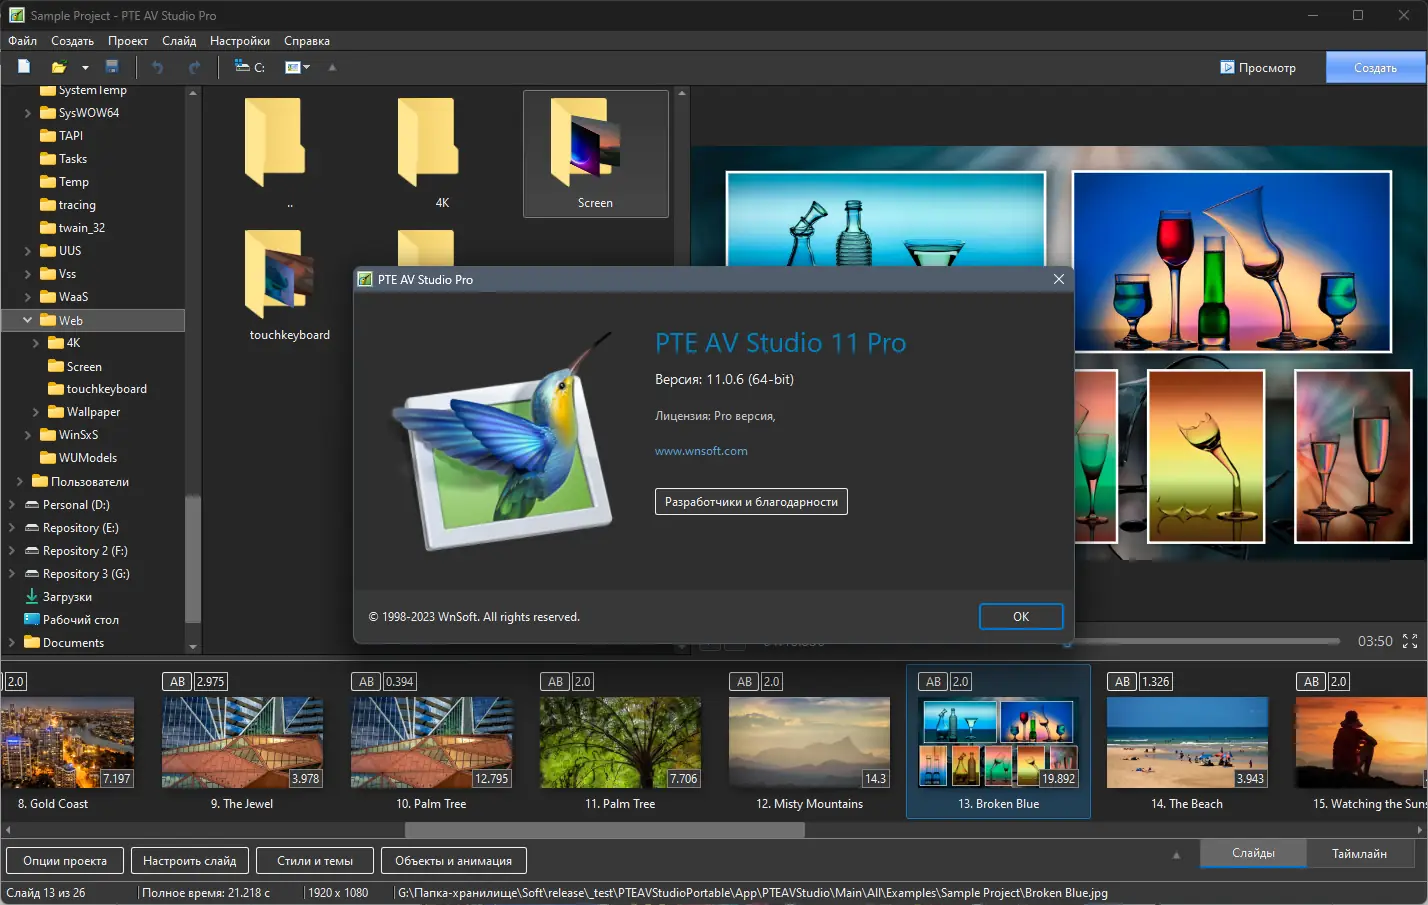Screen dimensions: 1428x905
Task: Click the up-arrow parent folder icon
Action: point(332,67)
